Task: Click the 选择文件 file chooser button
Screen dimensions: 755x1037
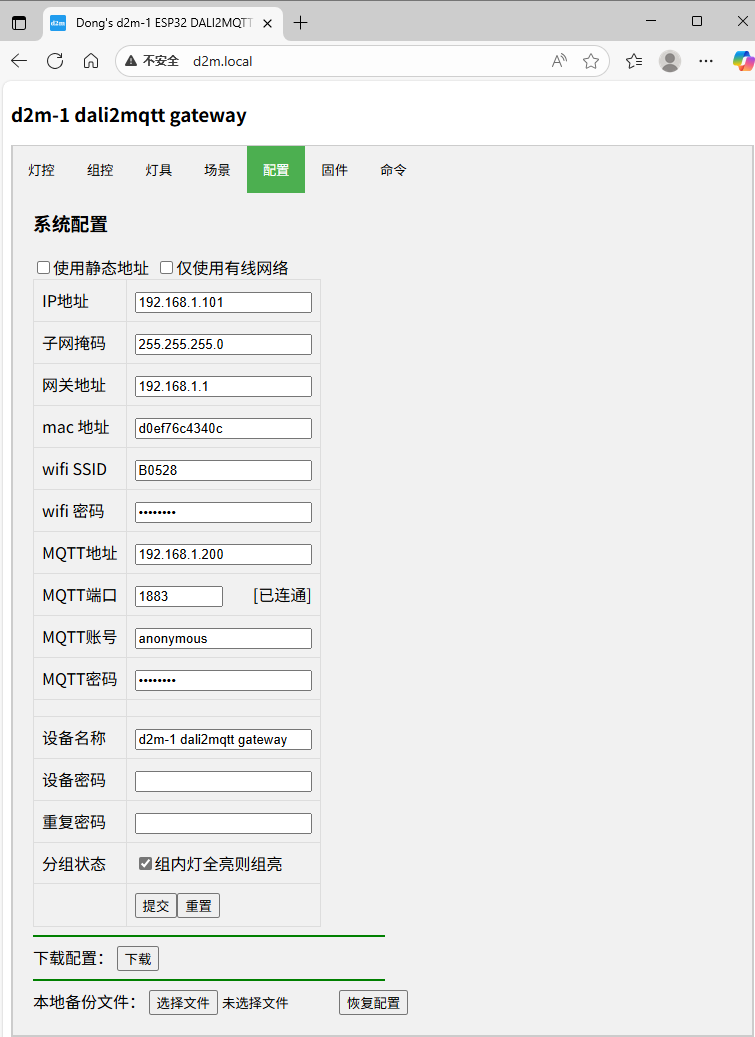Action: click(x=183, y=1003)
